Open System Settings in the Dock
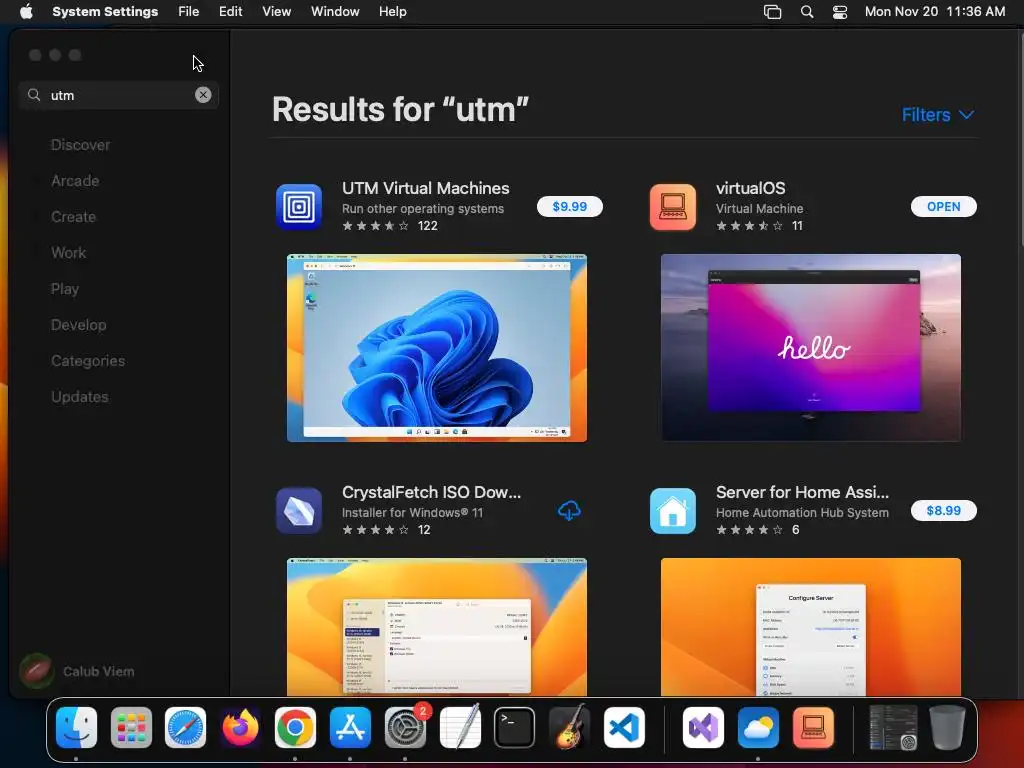 pyautogui.click(x=405, y=728)
